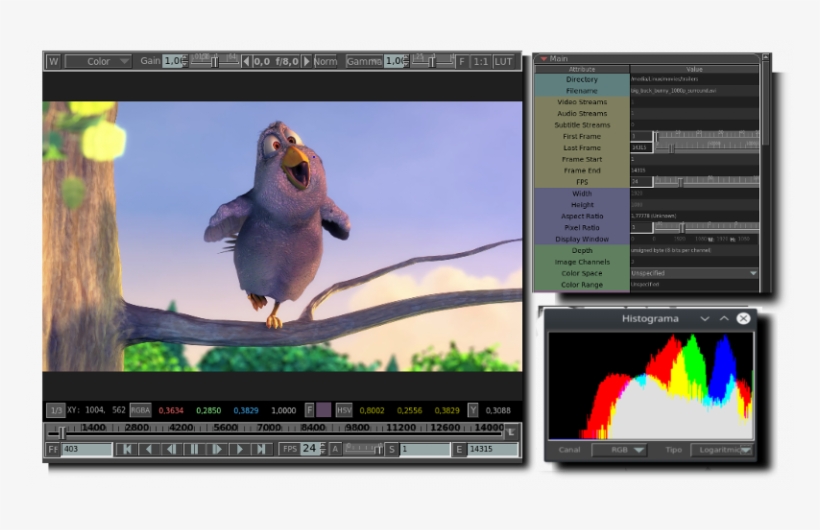Click the HSV color model button
The image size is (820, 530).
coord(343,410)
